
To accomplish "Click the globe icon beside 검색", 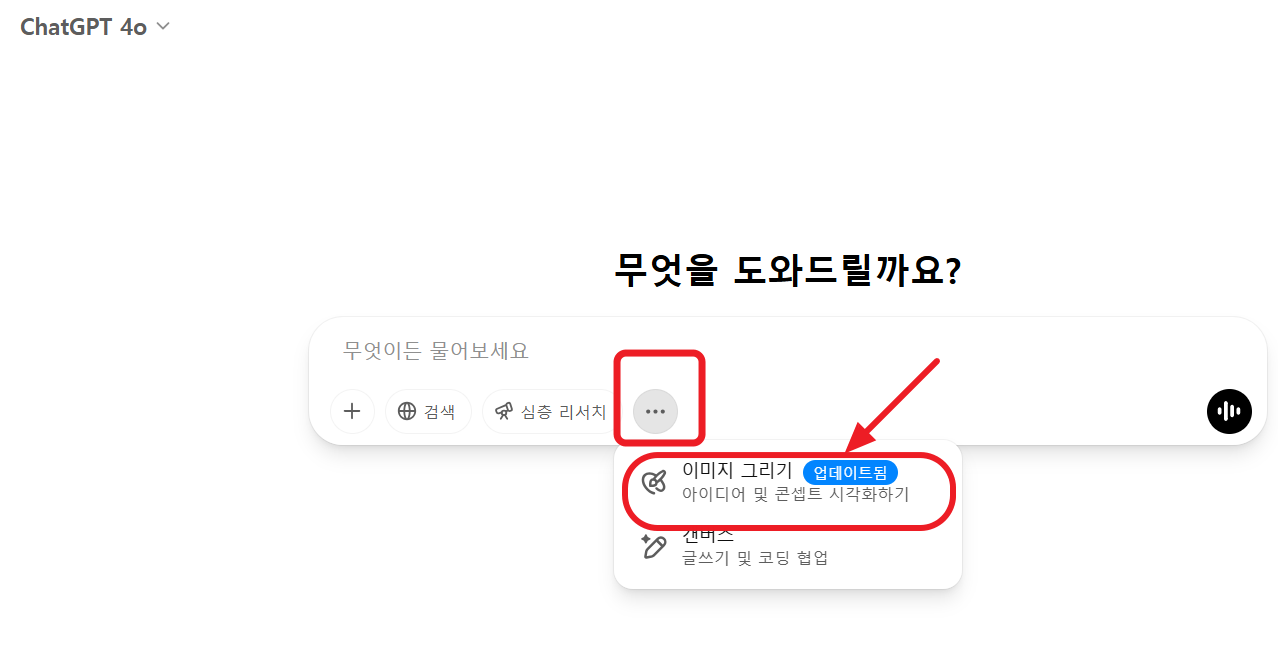I will click(407, 411).
